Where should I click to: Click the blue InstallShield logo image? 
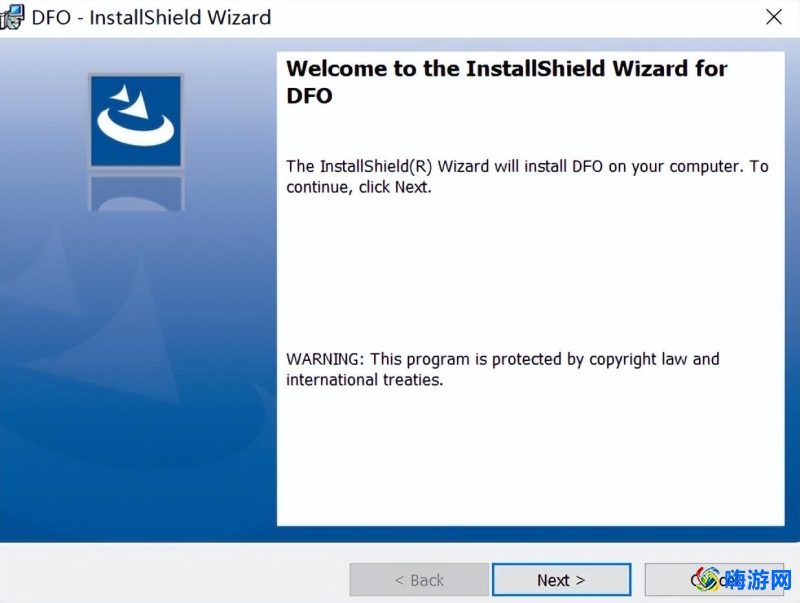[136, 121]
